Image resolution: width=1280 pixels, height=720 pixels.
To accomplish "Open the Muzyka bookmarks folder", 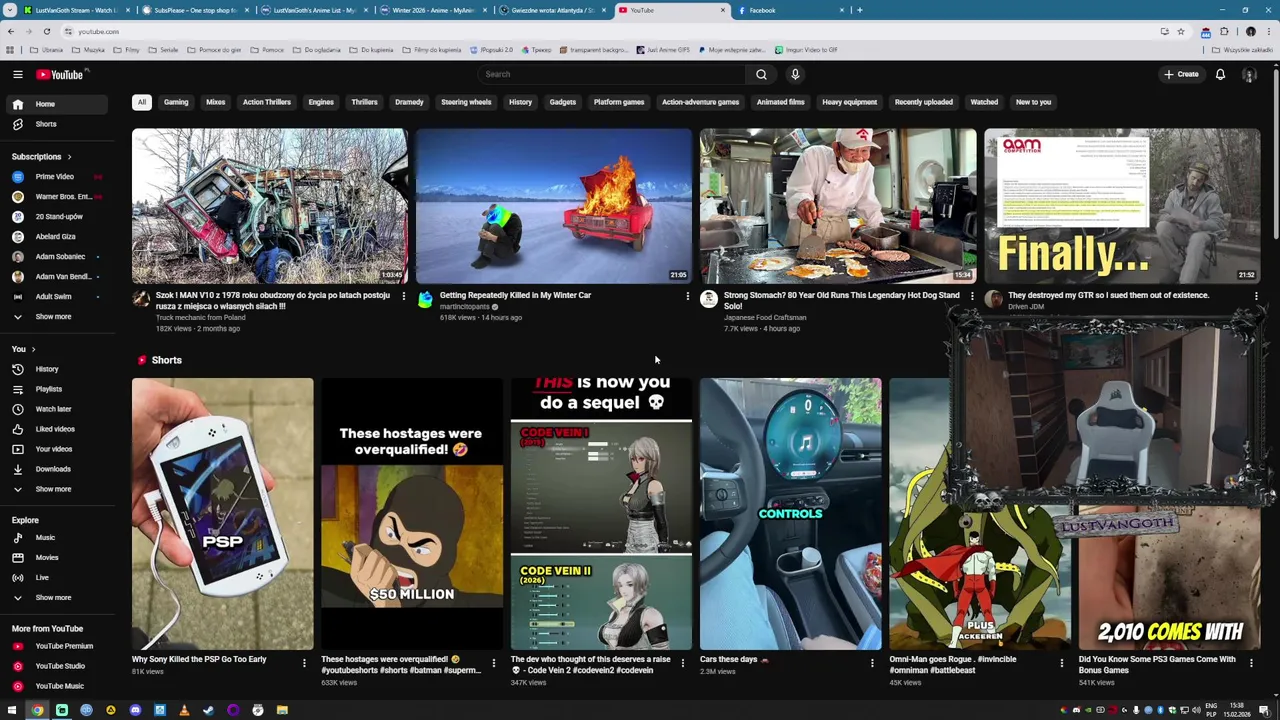I will [88, 50].
